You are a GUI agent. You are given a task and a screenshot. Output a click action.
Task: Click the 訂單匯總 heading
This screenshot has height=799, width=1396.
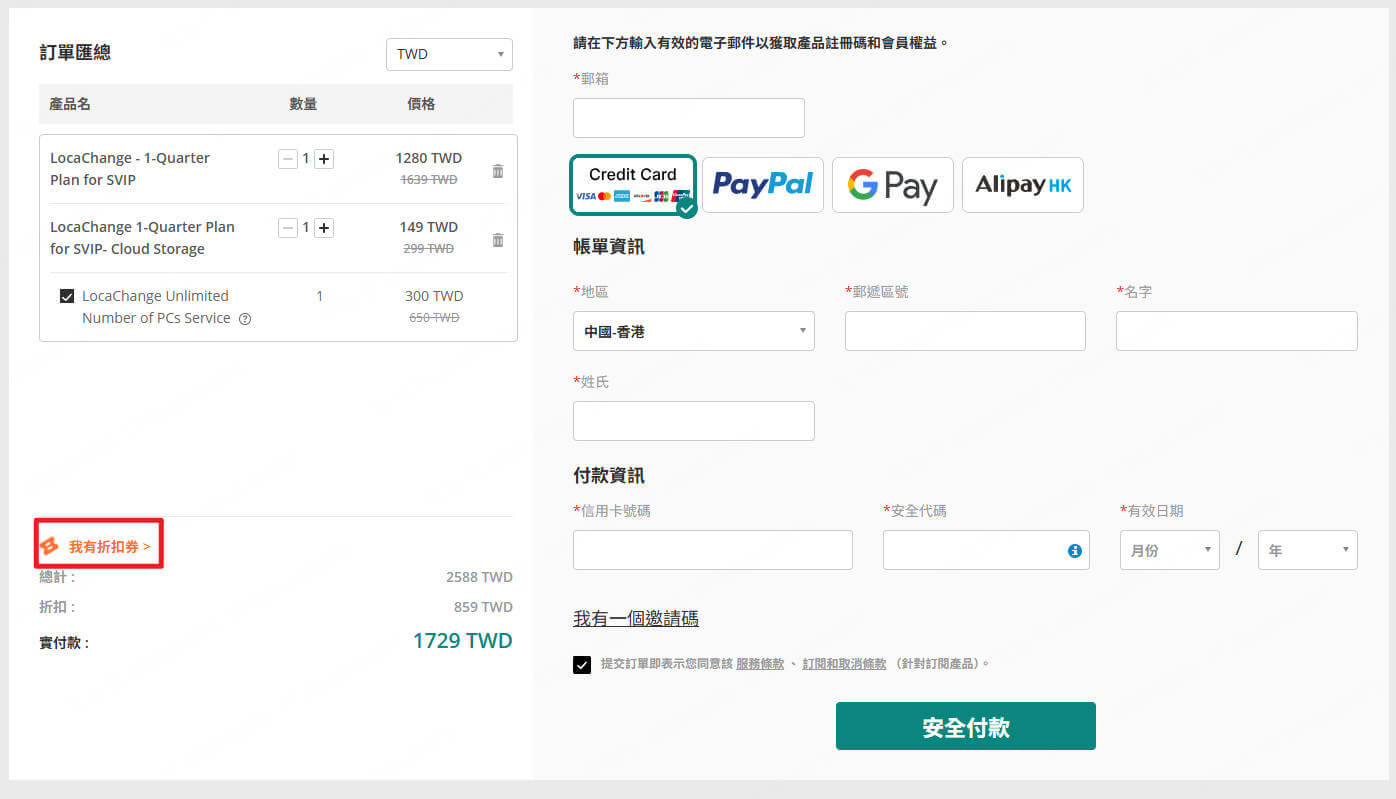(x=75, y=53)
